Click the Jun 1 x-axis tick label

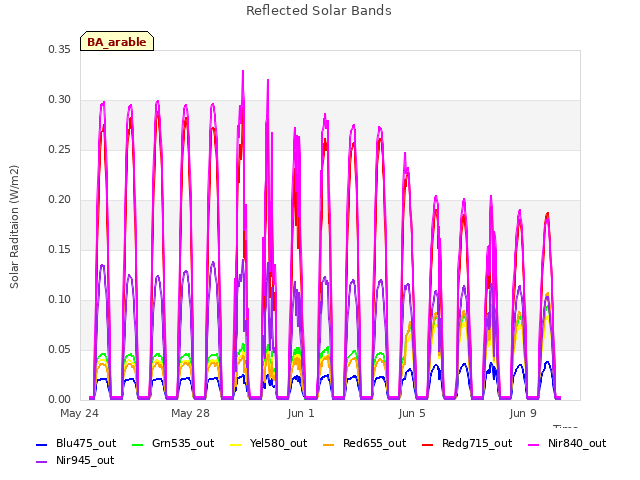pyautogui.click(x=301, y=413)
